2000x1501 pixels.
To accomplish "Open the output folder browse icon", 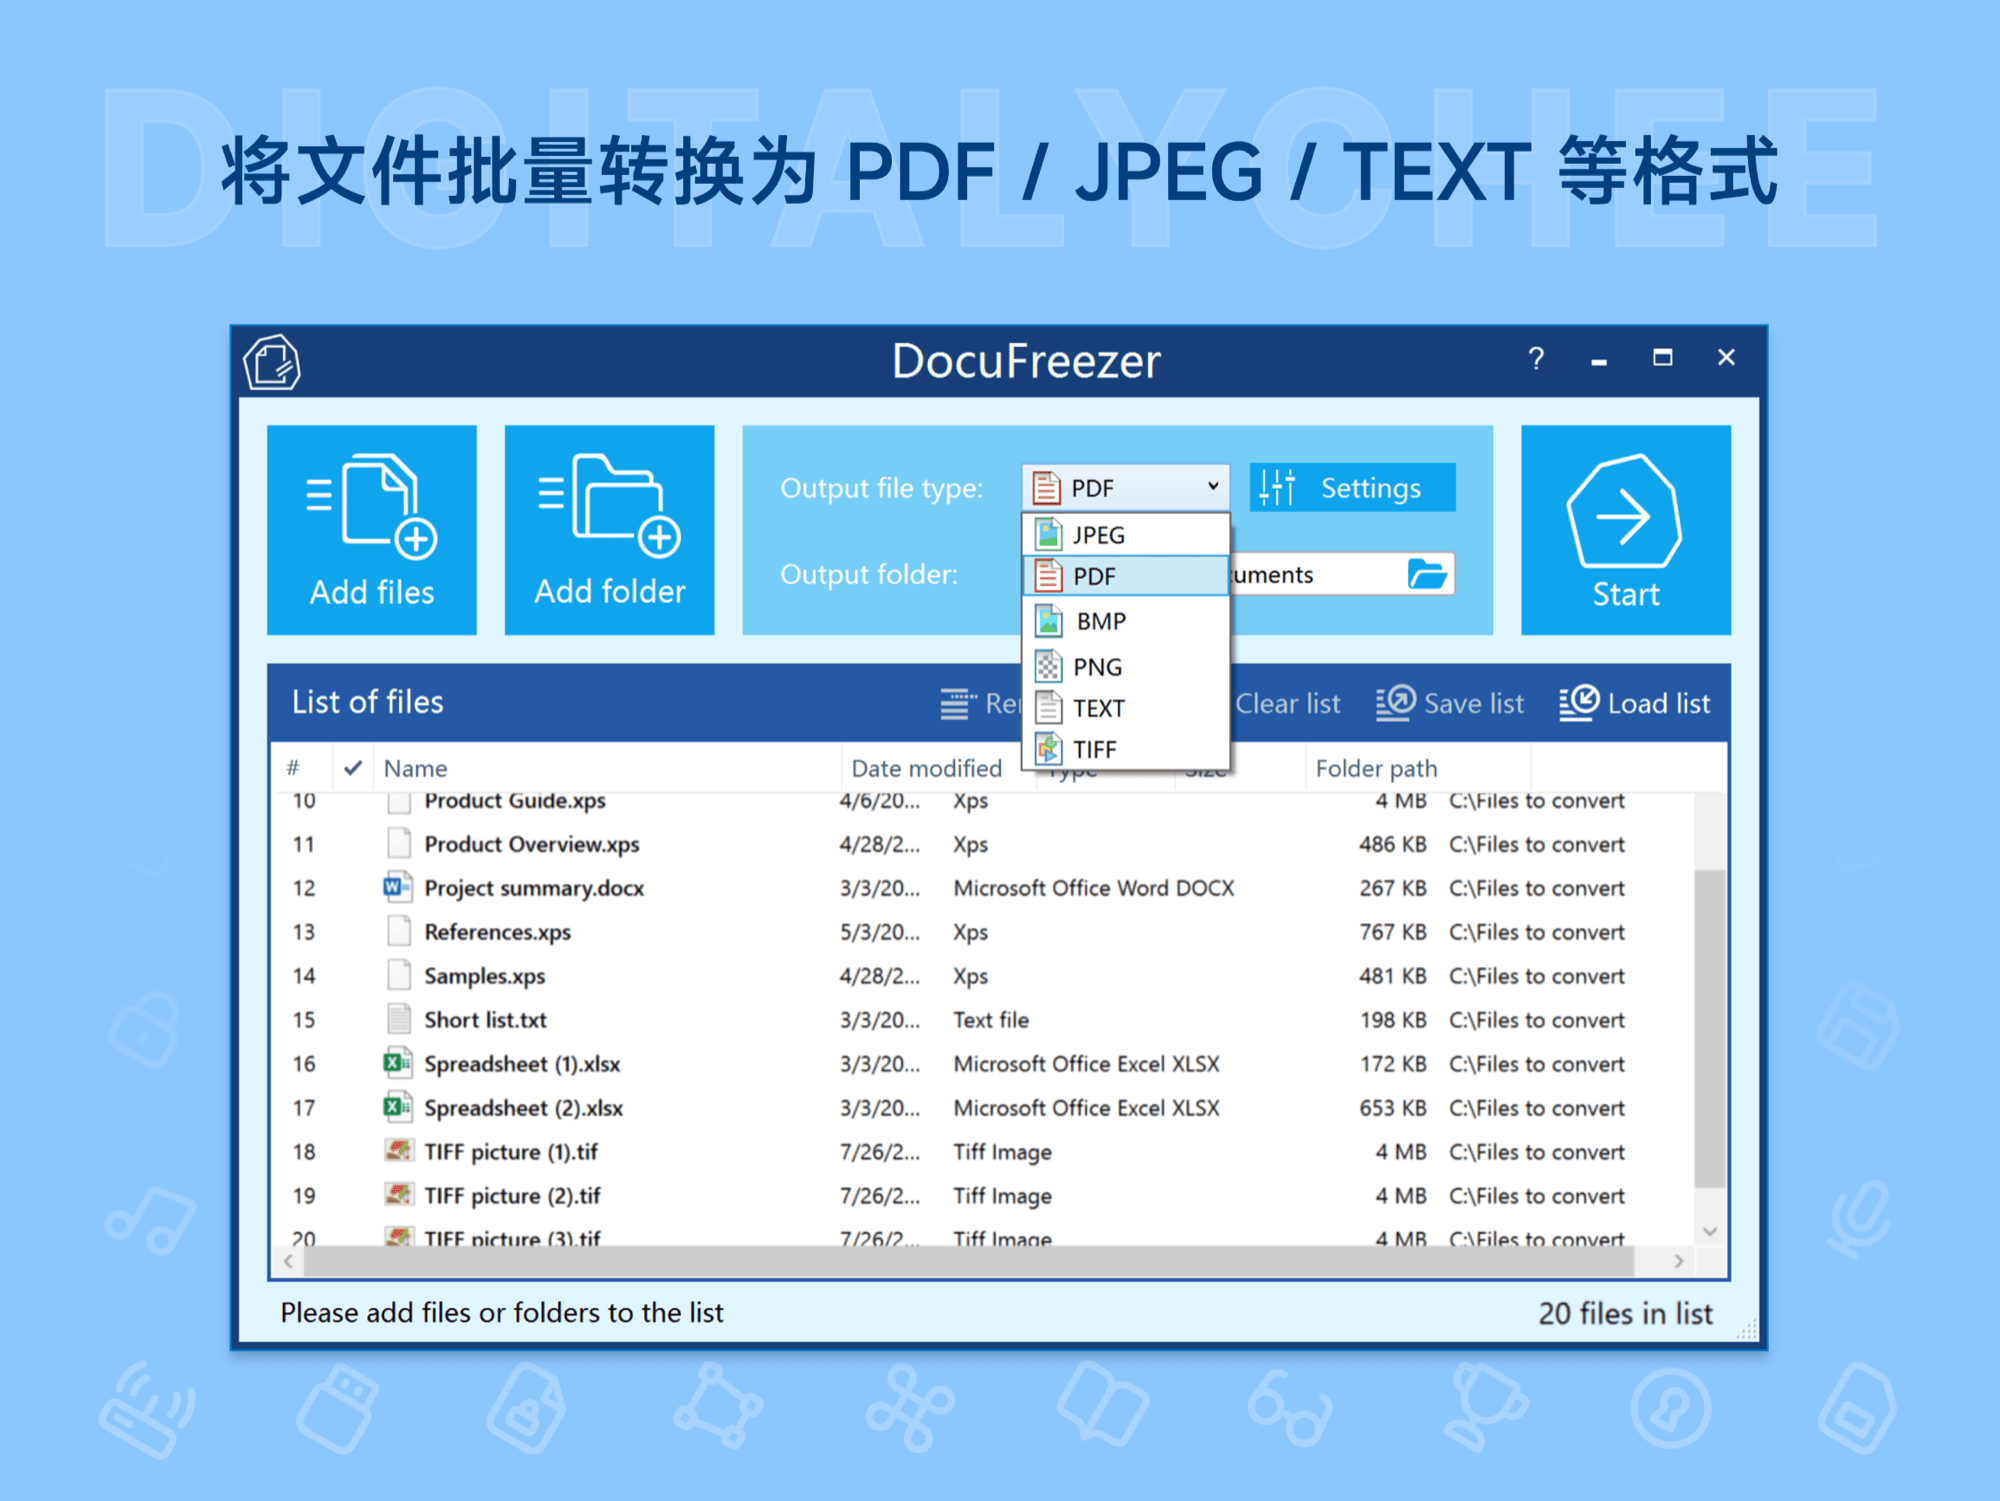I will [x=1428, y=573].
